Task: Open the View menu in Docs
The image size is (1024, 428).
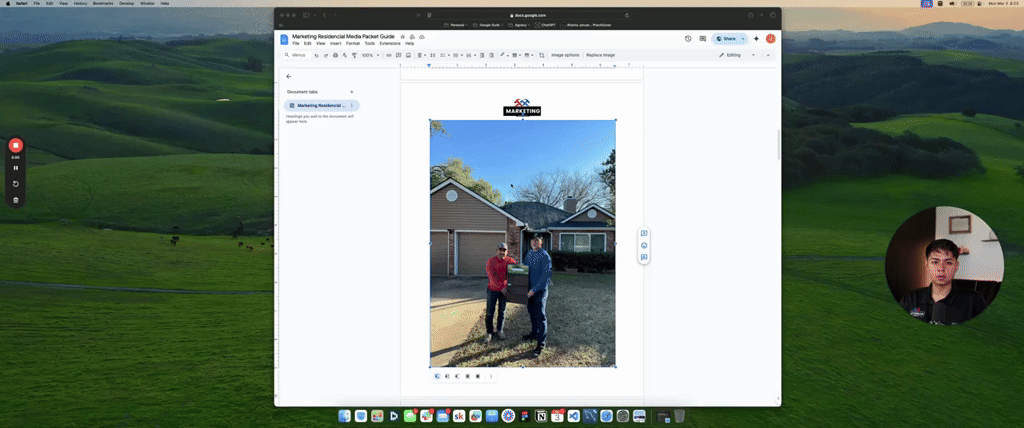Action: (x=321, y=43)
